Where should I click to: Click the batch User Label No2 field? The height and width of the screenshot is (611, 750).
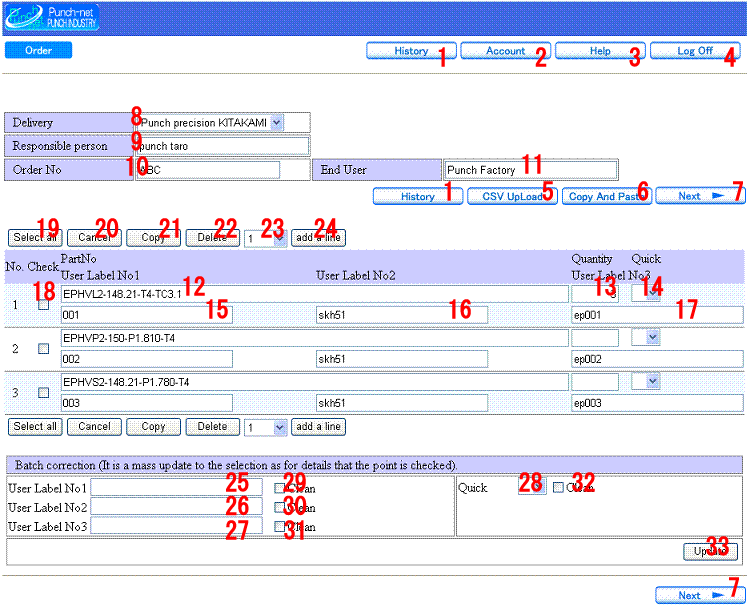click(176, 506)
